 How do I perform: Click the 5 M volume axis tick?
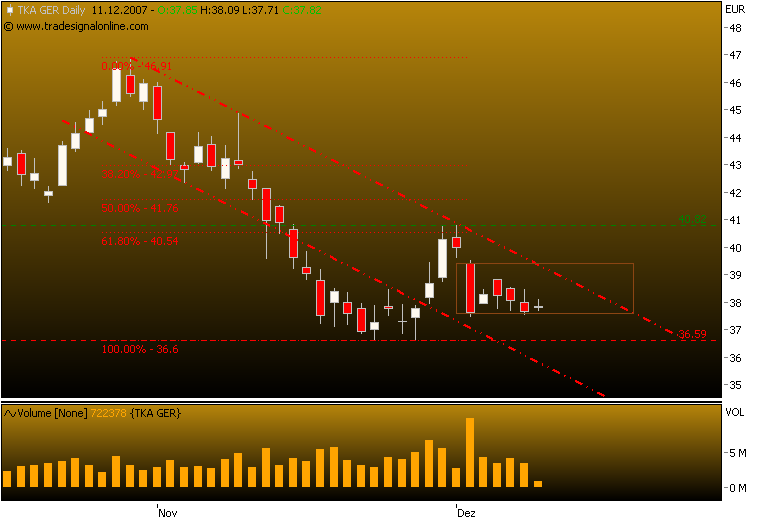738,453
